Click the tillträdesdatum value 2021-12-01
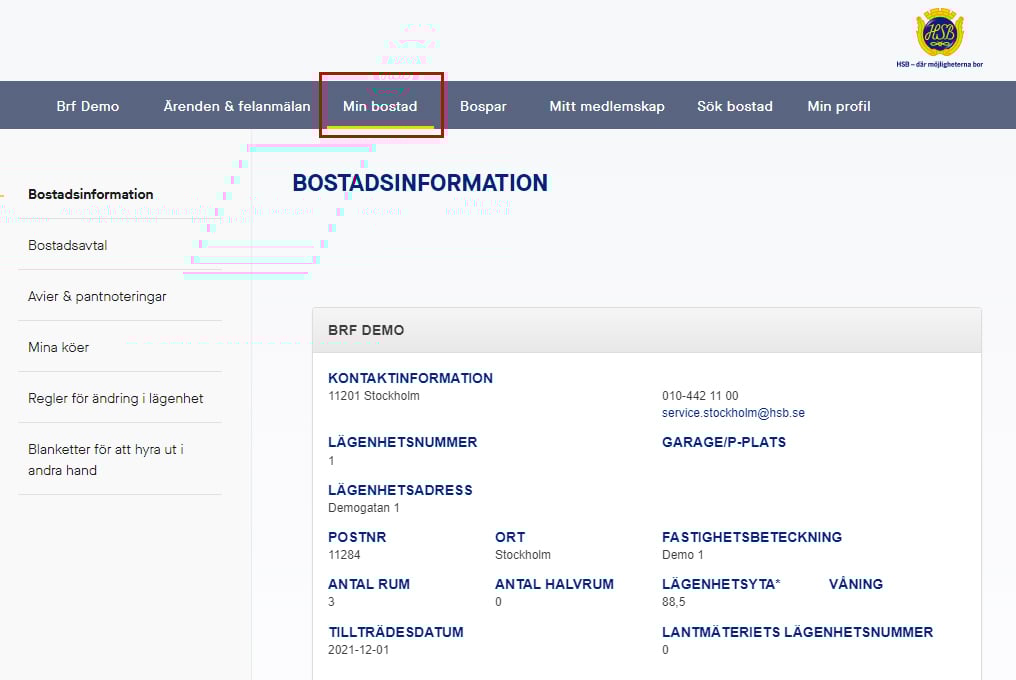This screenshot has width=1016, height=680. 358,650
